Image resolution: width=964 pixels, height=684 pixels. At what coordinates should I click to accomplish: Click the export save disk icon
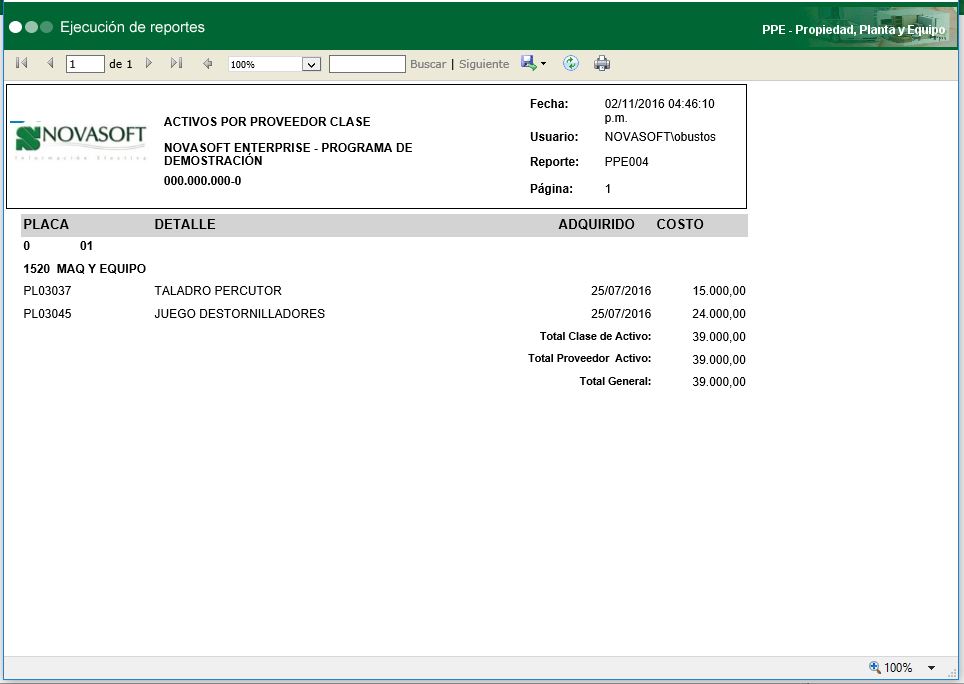[x=528, y=64]
